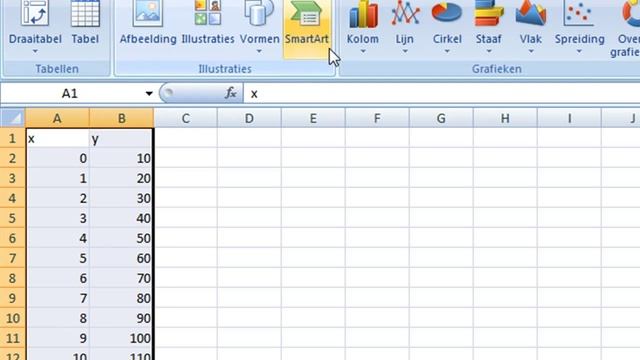Select column B header
The image size is (640, 360).
click(x=122, y=118)
